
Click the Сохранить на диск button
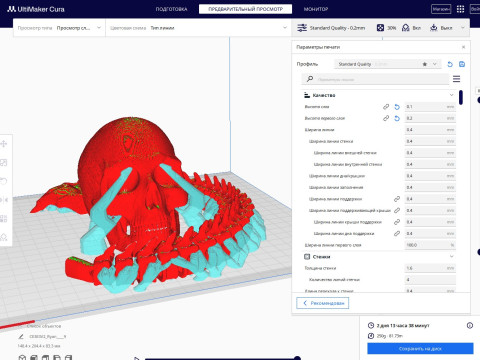pos(420,349)
